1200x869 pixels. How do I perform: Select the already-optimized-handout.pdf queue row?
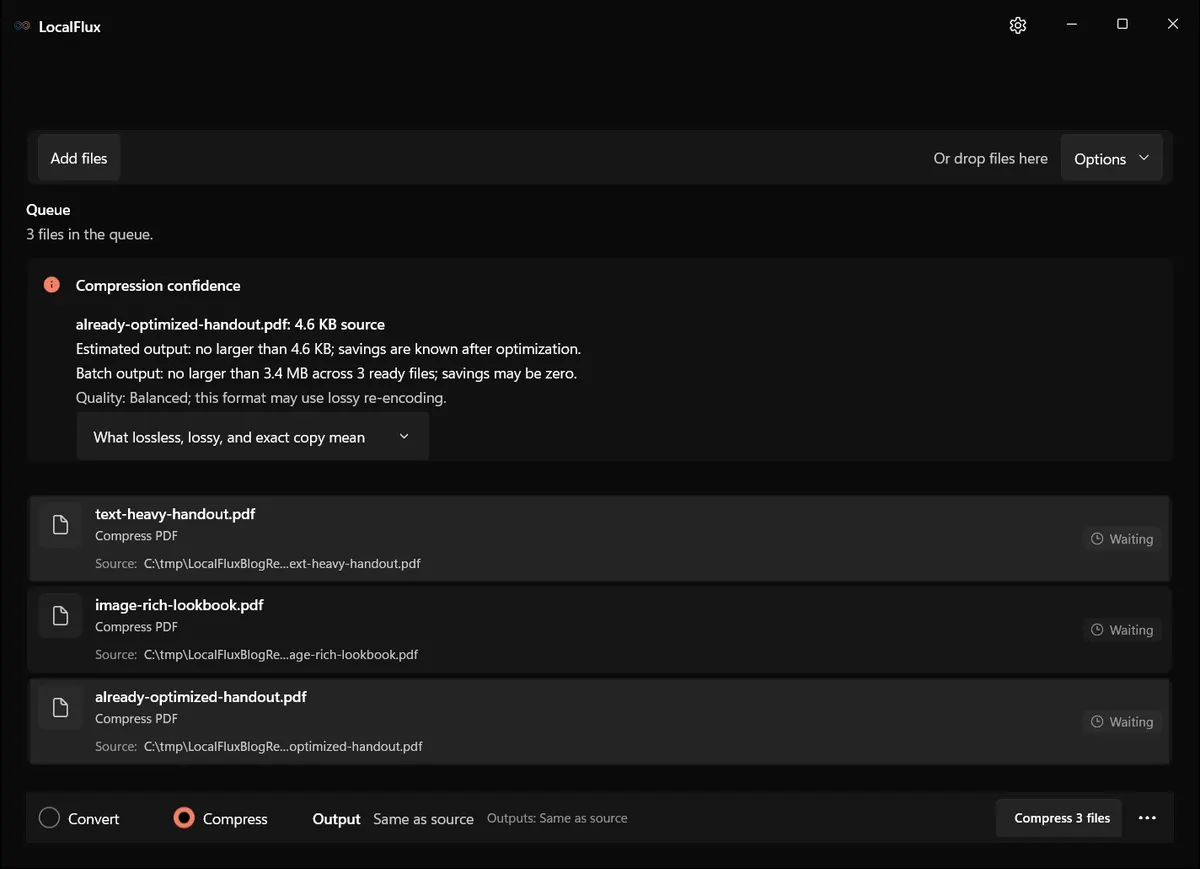tap(599, 721)
